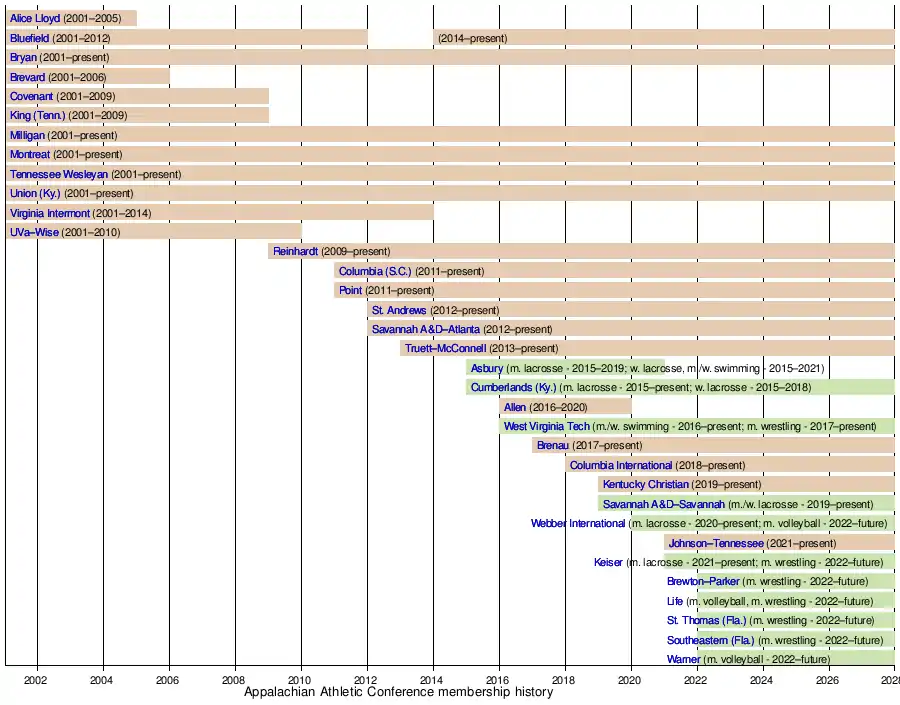This screenshot has width=900, height=705.
Task: Click the Brewton–Parker link
Action: tap(703, 582)
